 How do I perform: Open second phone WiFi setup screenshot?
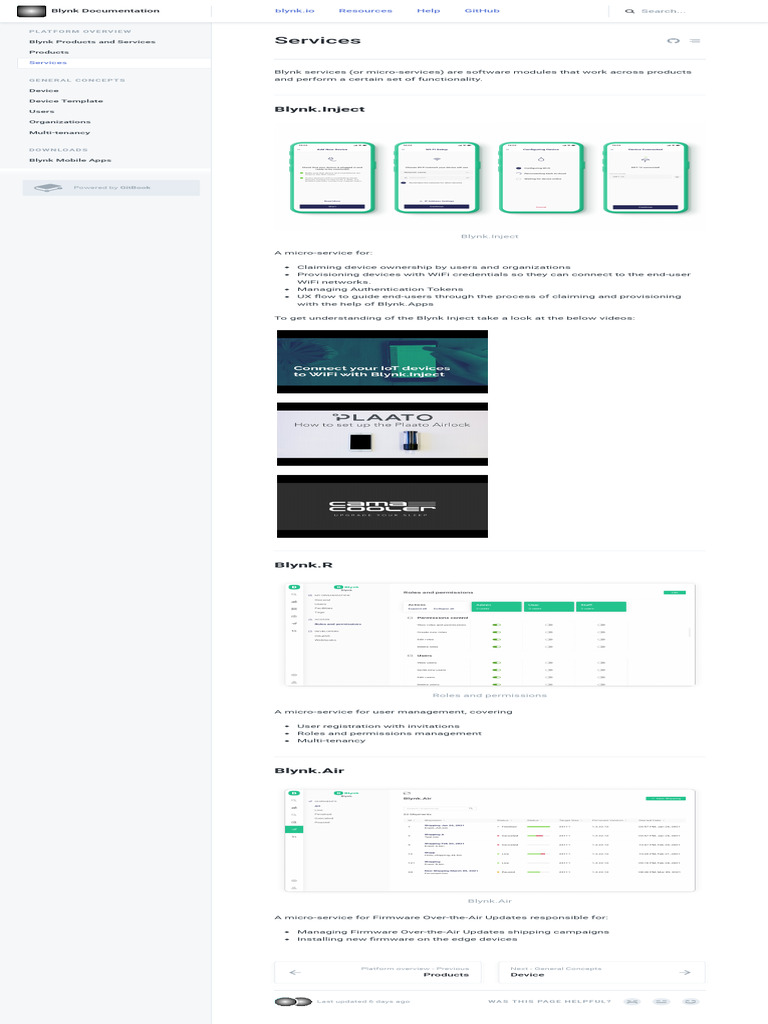(x=437, y=178)
